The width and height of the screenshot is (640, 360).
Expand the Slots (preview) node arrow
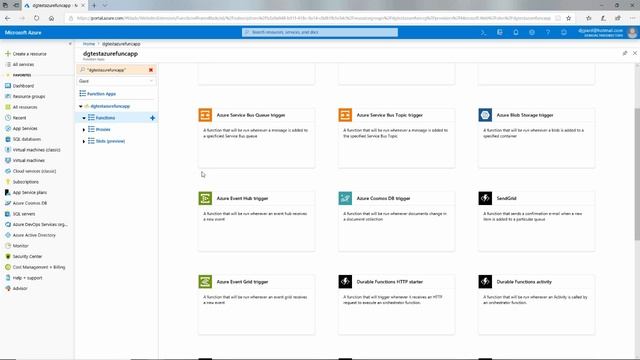(84, 141)
